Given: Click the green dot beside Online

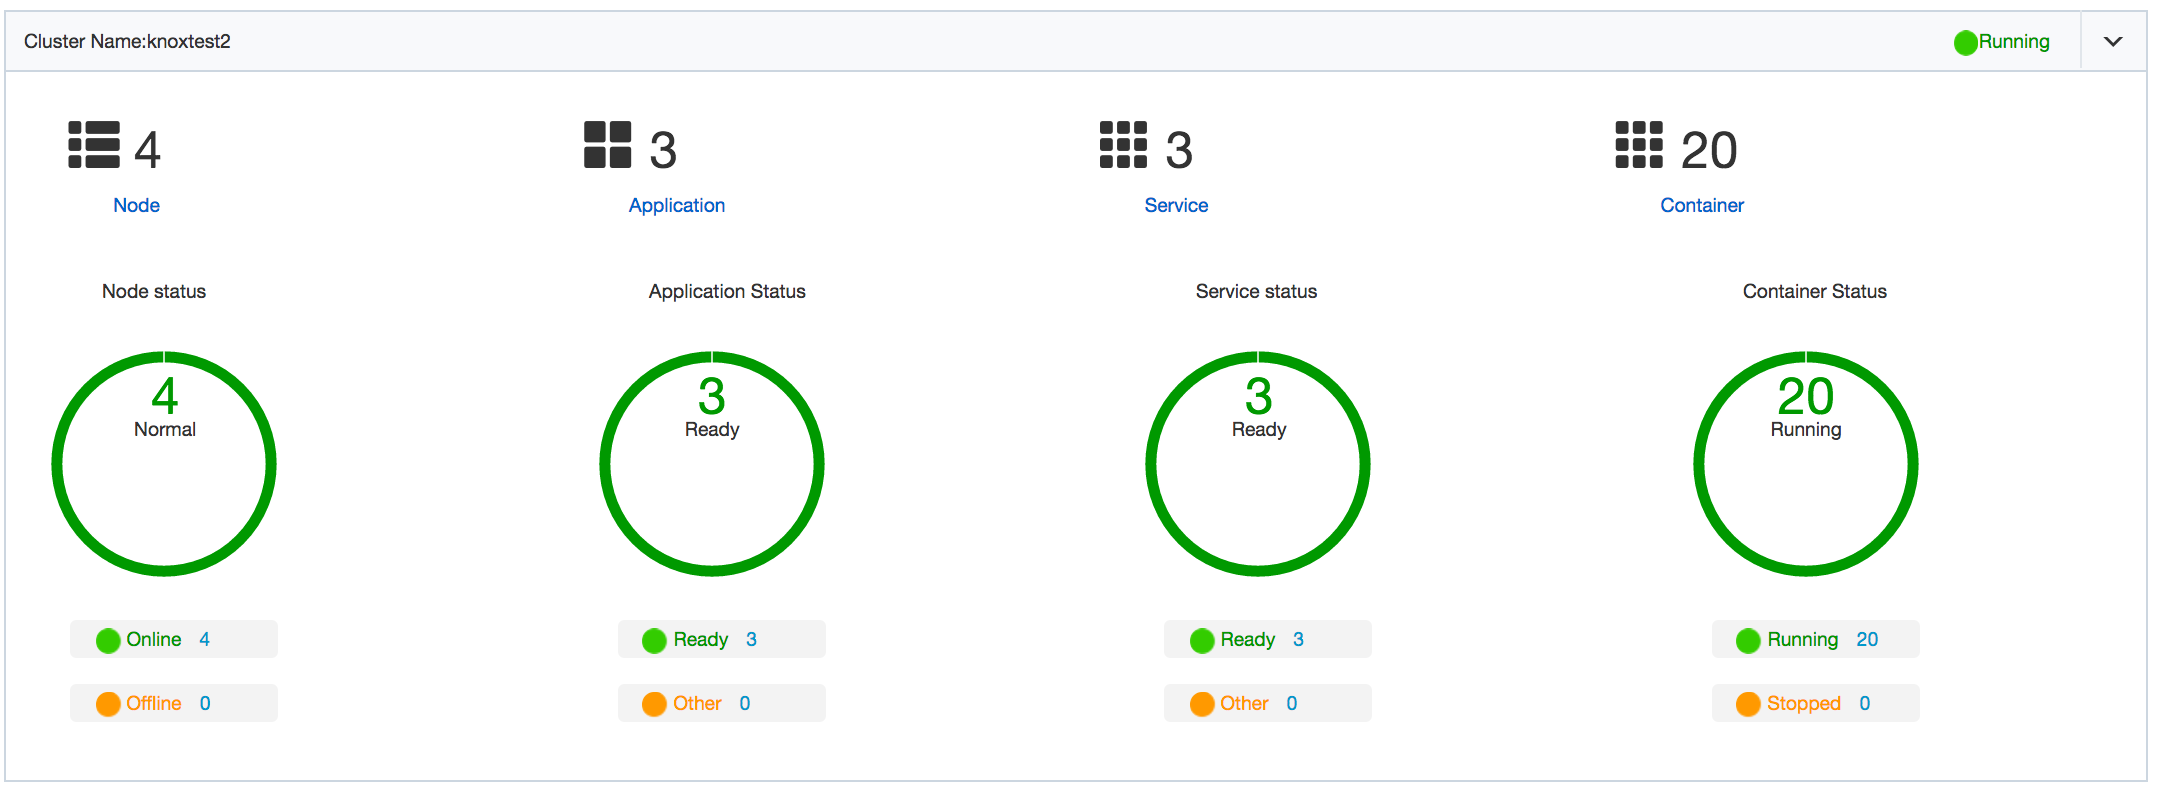Looking at the screenshot, I should tap(108, 640).
